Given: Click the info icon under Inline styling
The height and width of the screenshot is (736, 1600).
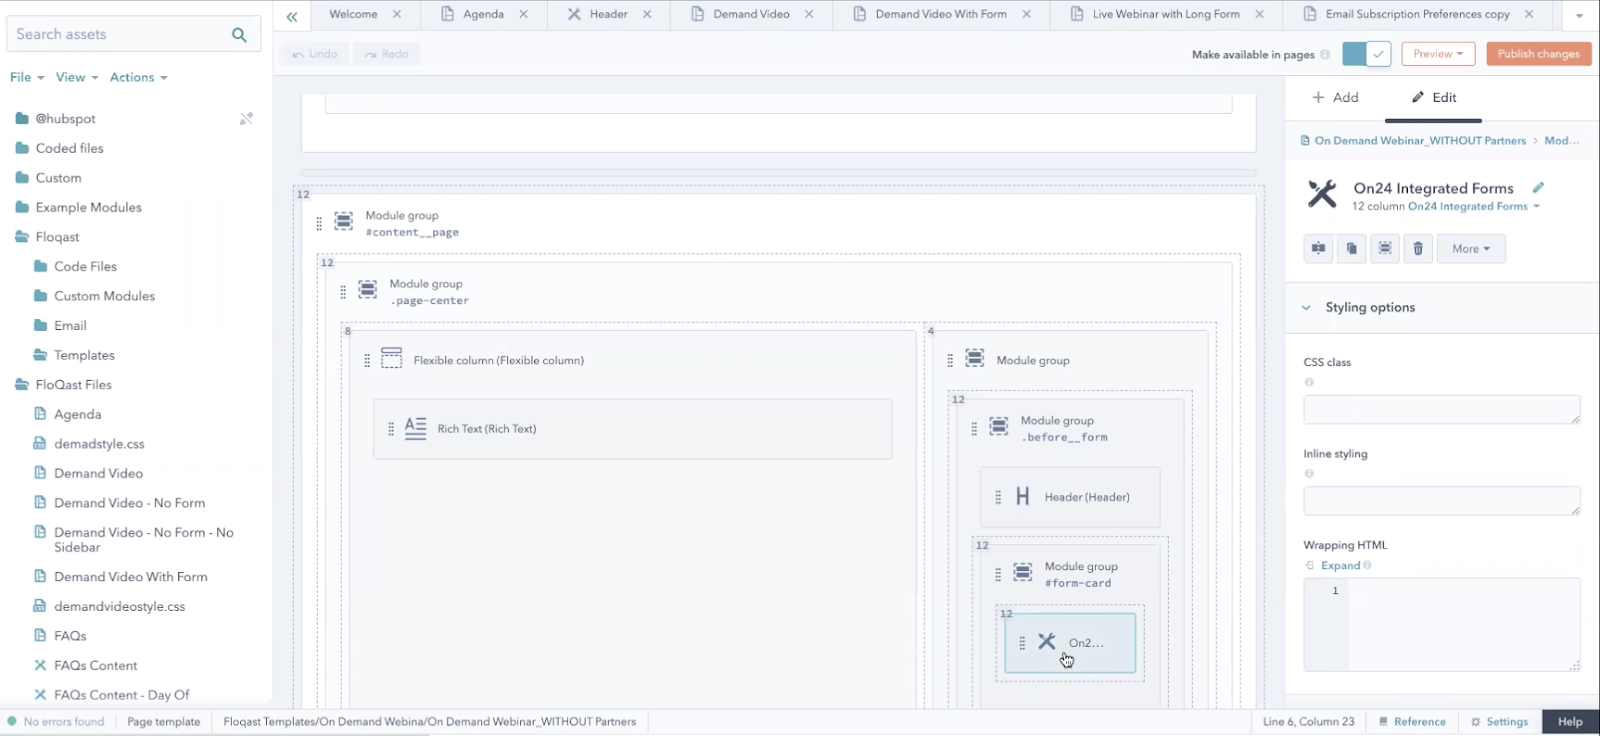Looking at the screenshot, I should point(1309,474).
